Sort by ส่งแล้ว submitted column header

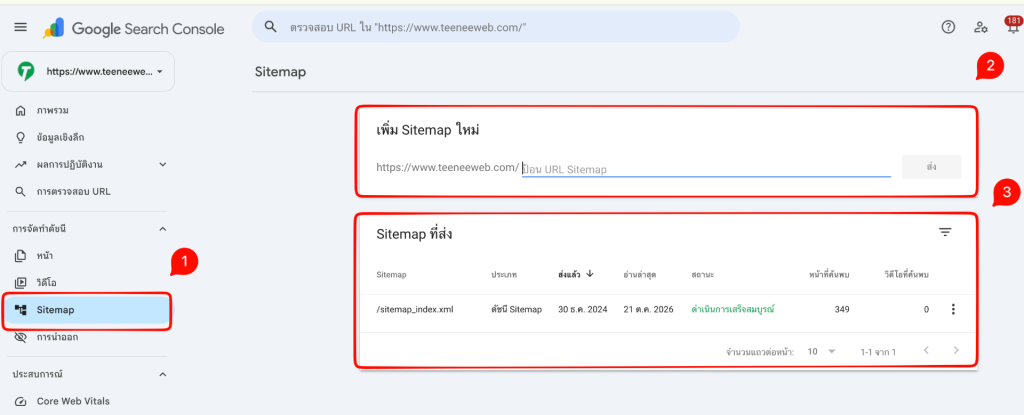tap(569, 274)
